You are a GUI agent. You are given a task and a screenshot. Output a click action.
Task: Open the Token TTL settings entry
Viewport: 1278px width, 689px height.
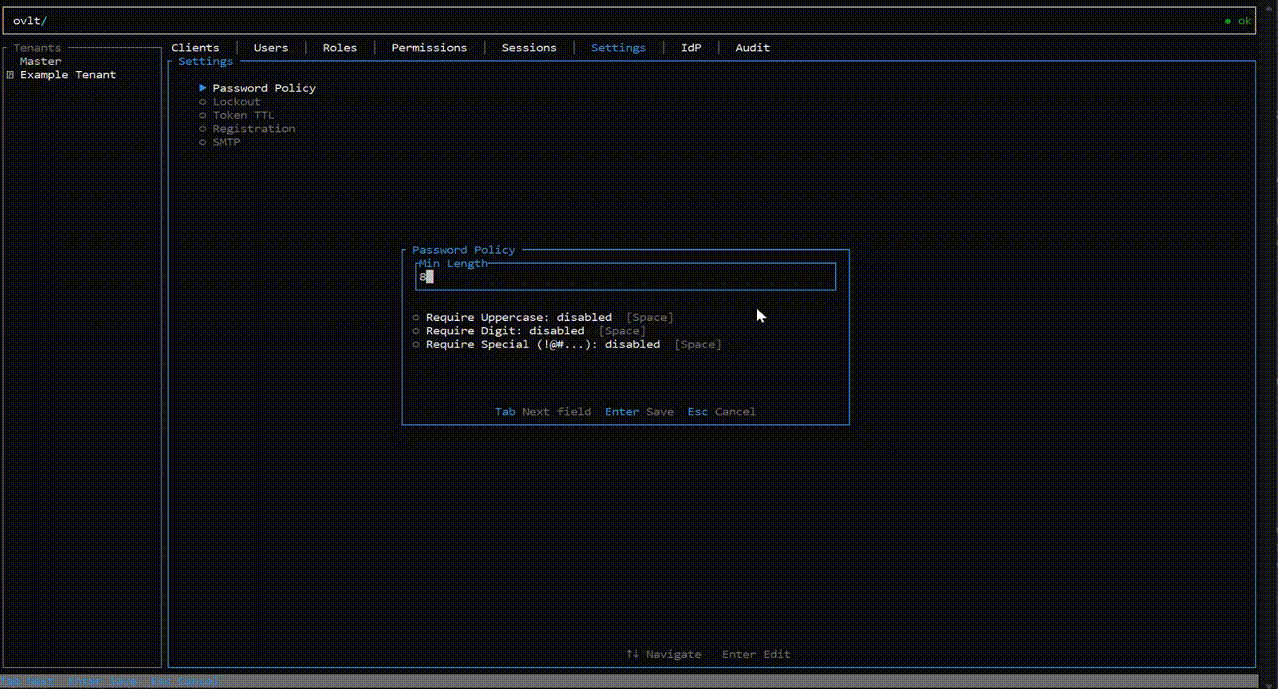[x=243, y=115]
